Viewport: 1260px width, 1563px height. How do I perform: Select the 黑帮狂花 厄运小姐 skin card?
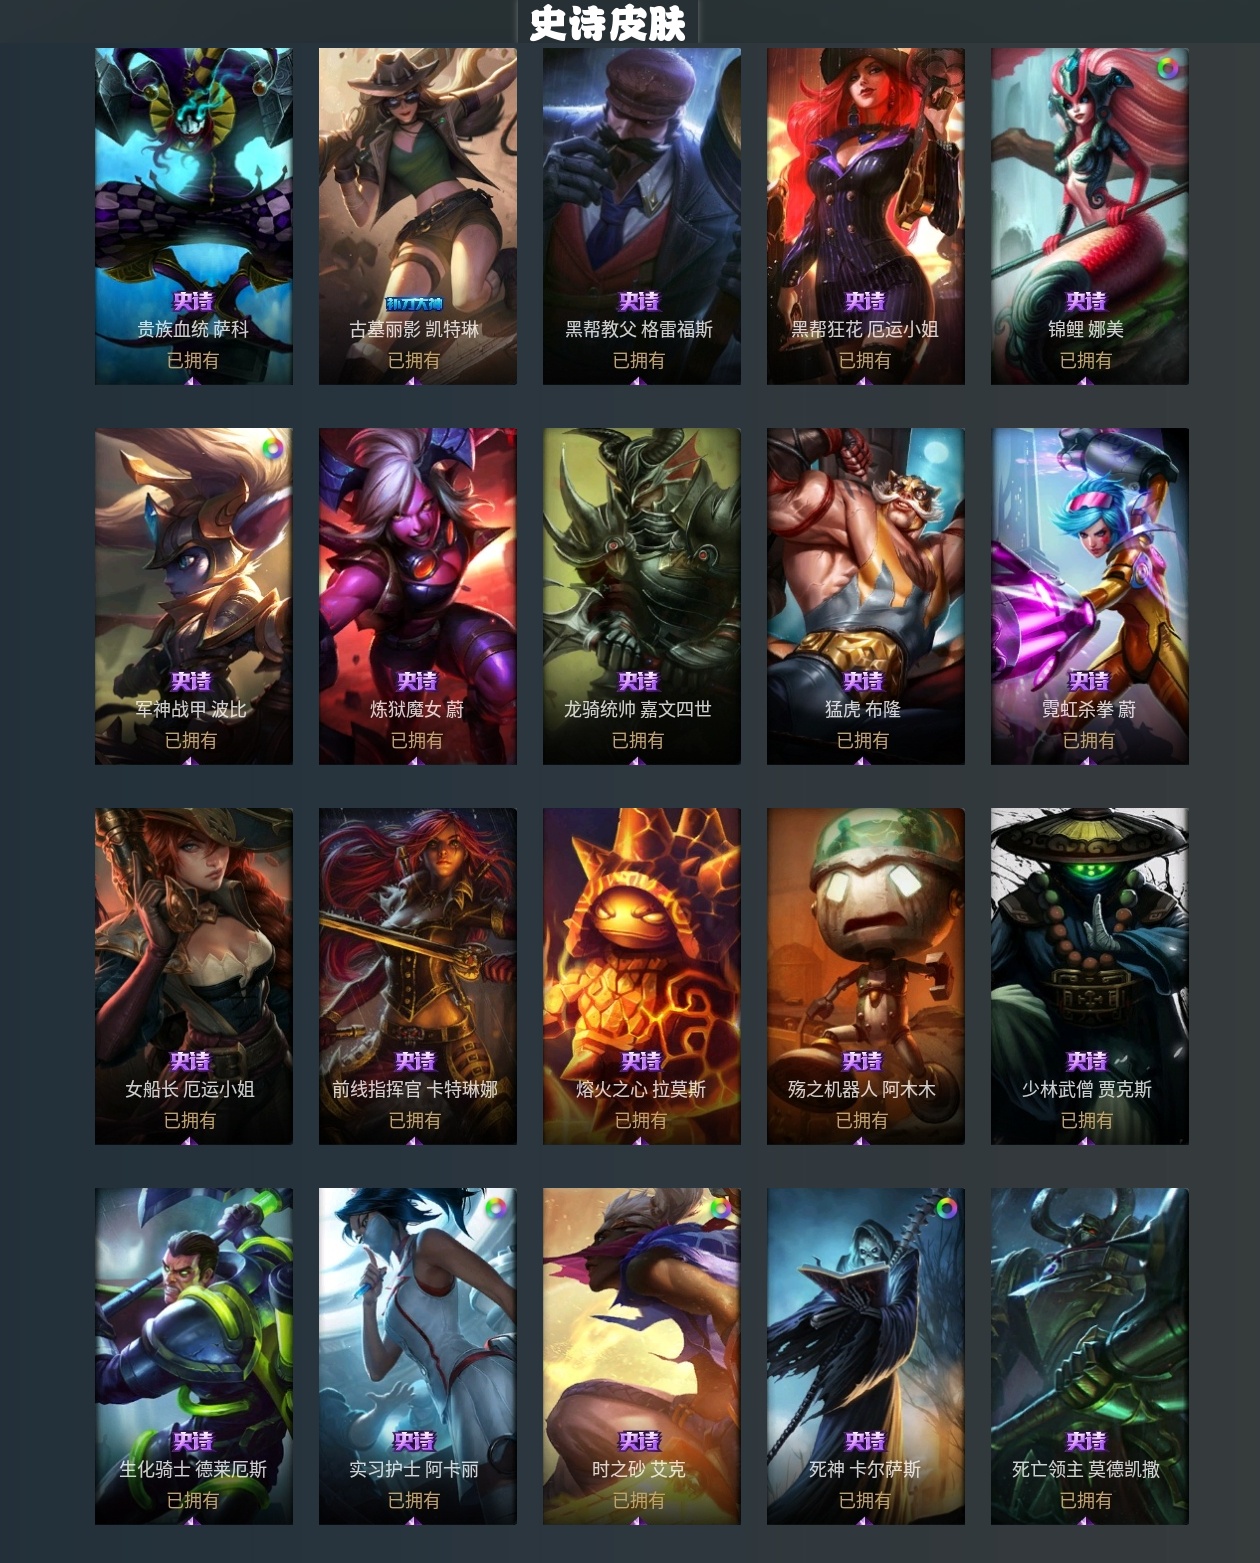[866, 216]
